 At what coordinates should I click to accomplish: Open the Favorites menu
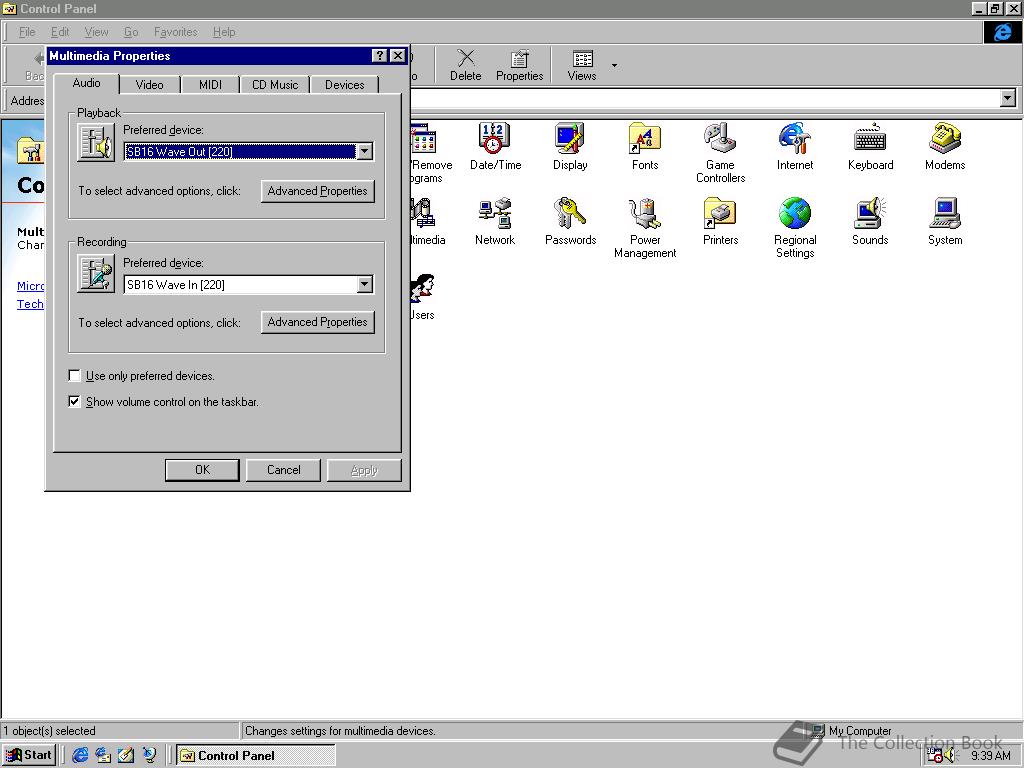click(x=176, y=32)
